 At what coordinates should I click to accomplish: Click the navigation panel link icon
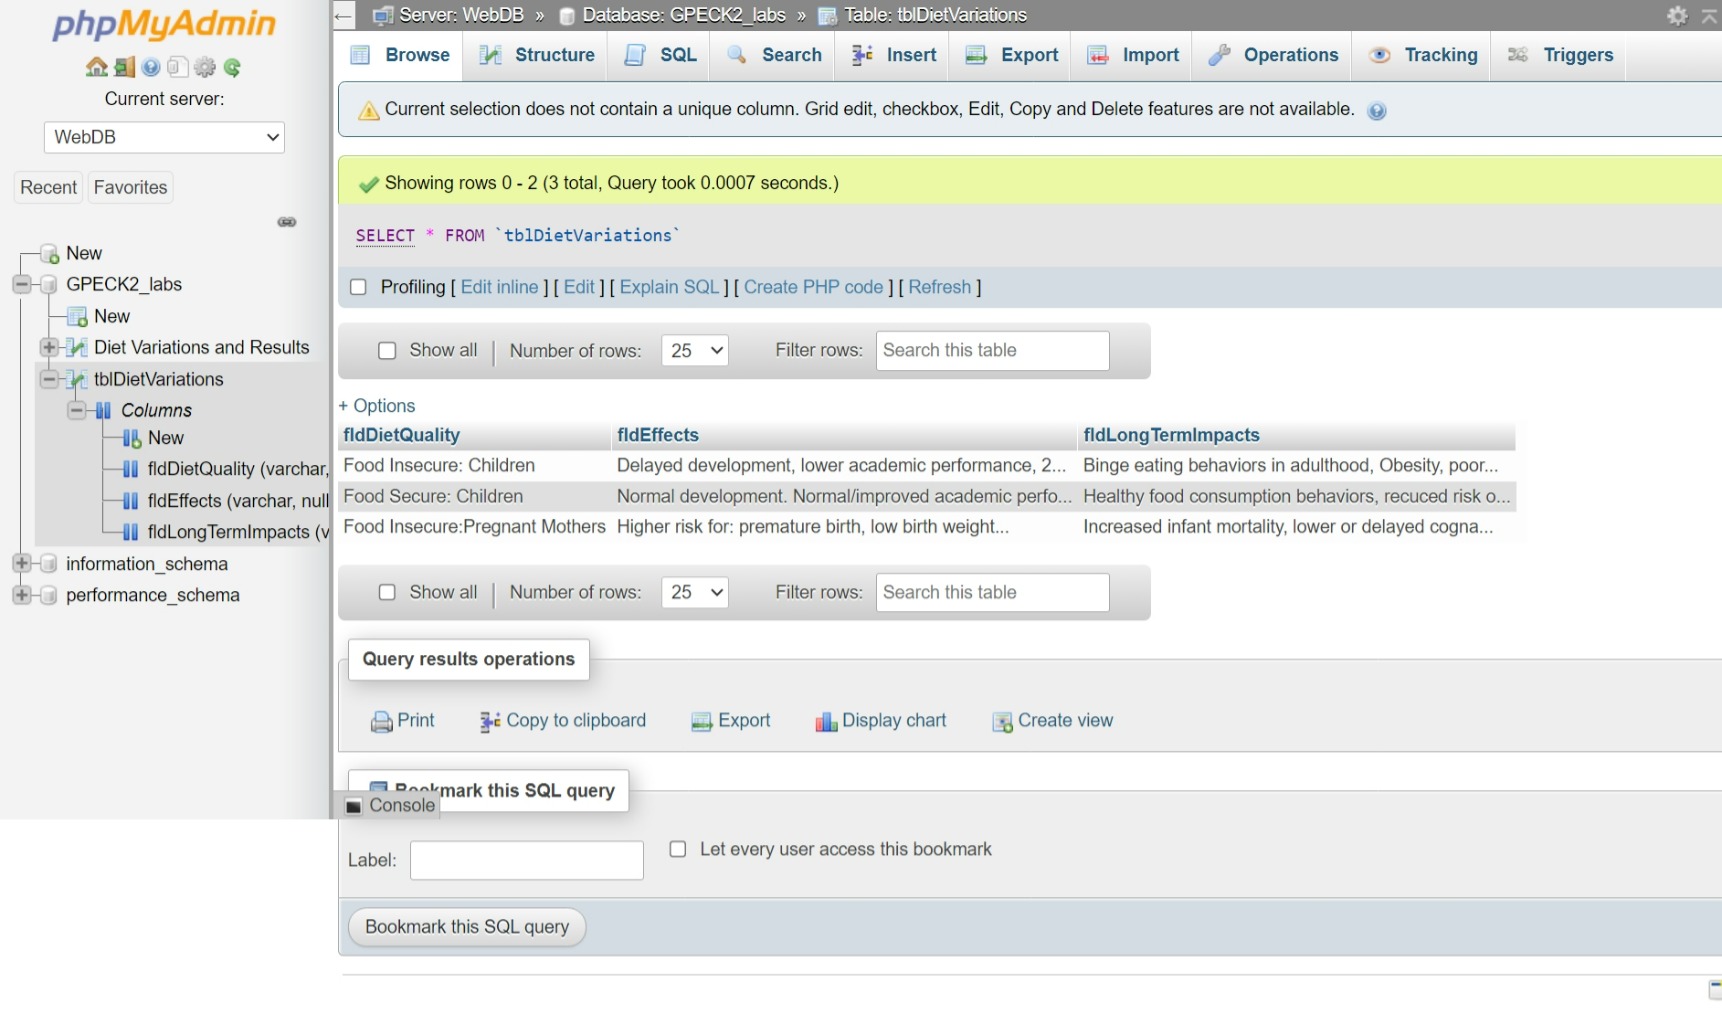287,222
